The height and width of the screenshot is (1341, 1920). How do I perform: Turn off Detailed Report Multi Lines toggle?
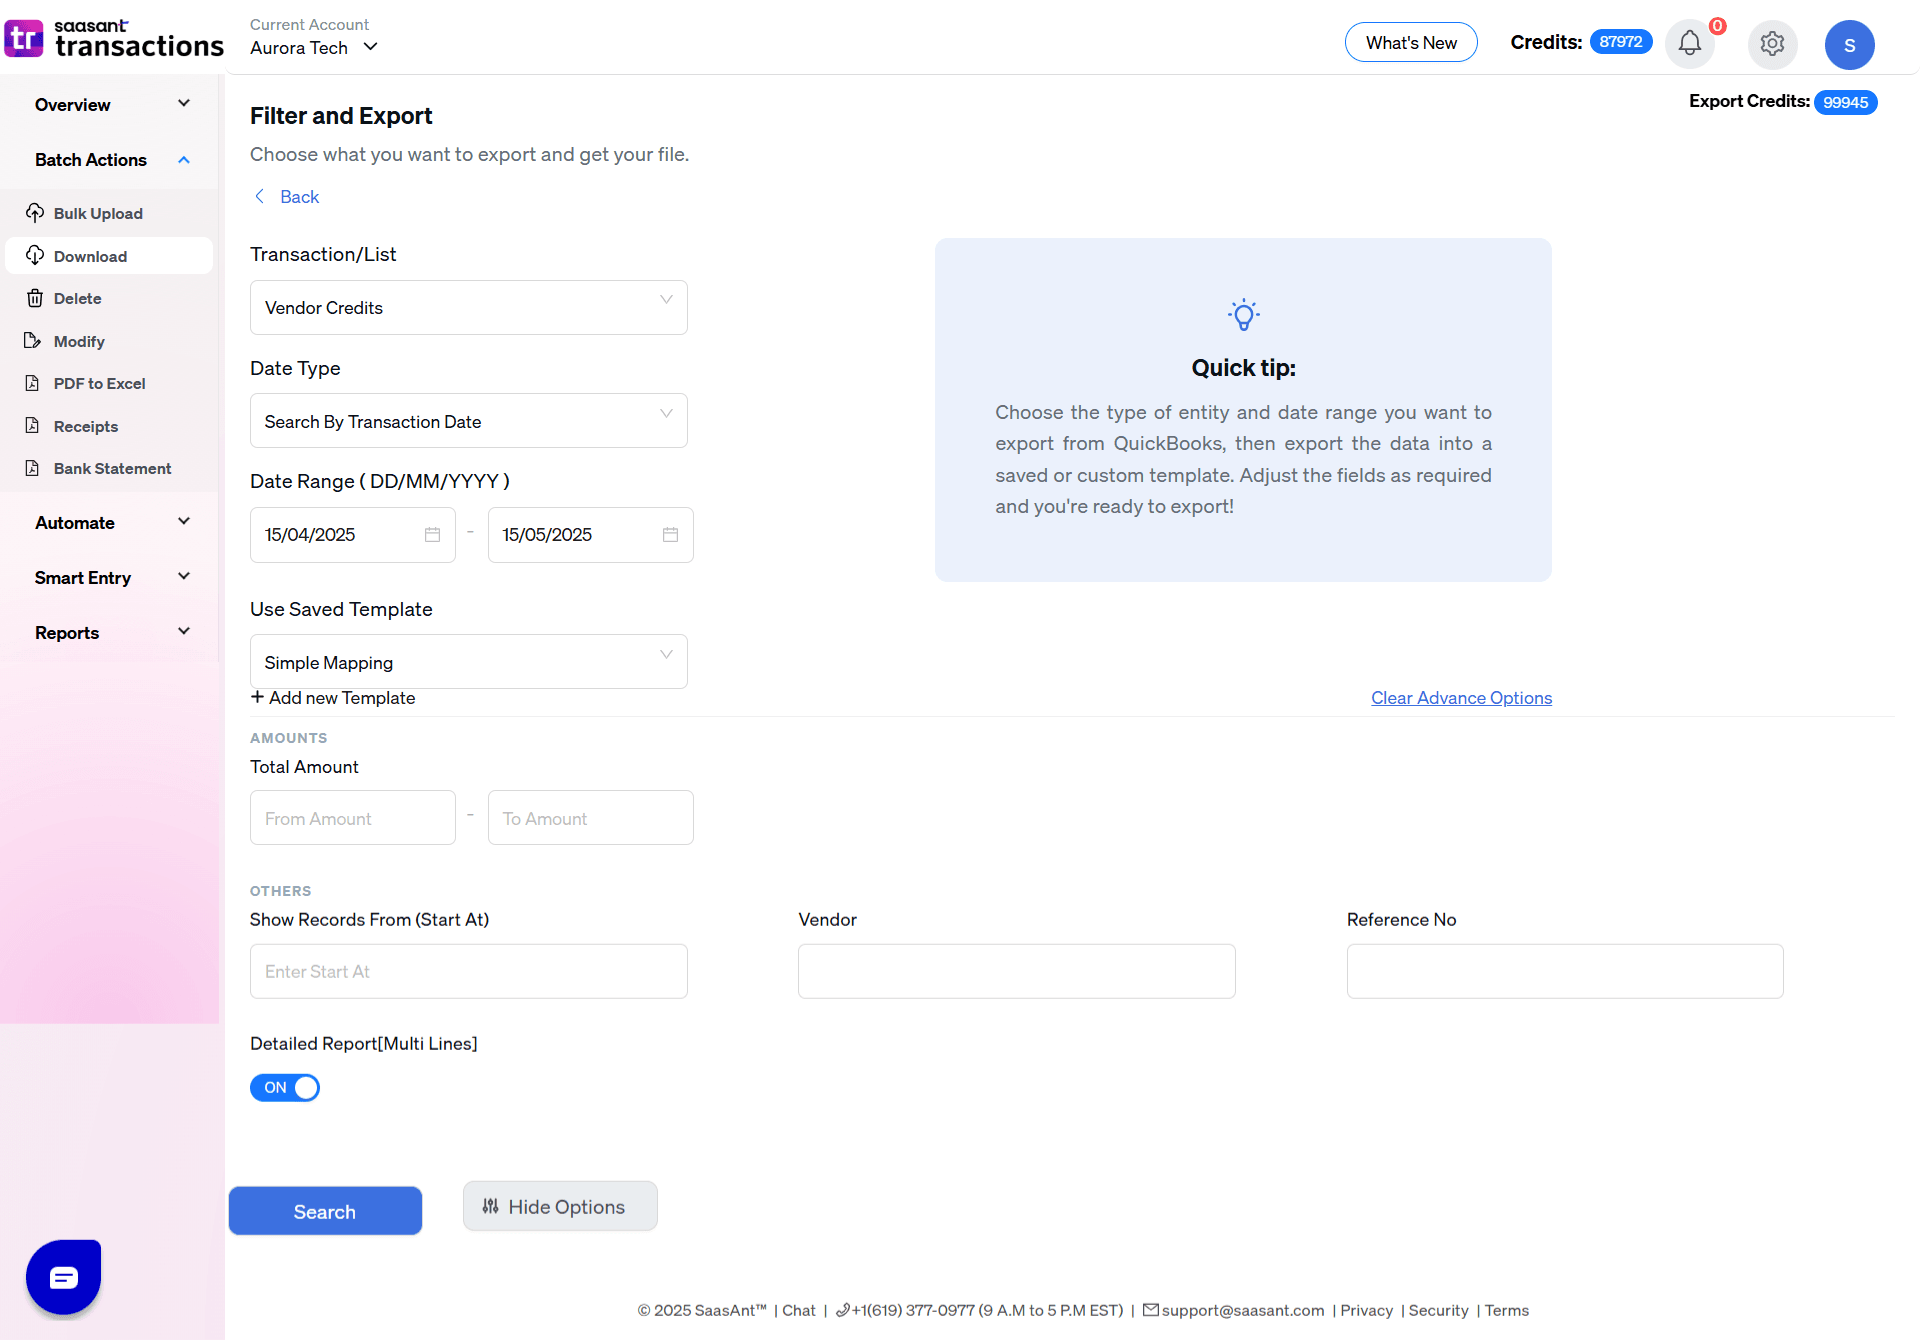[285, 1087]
